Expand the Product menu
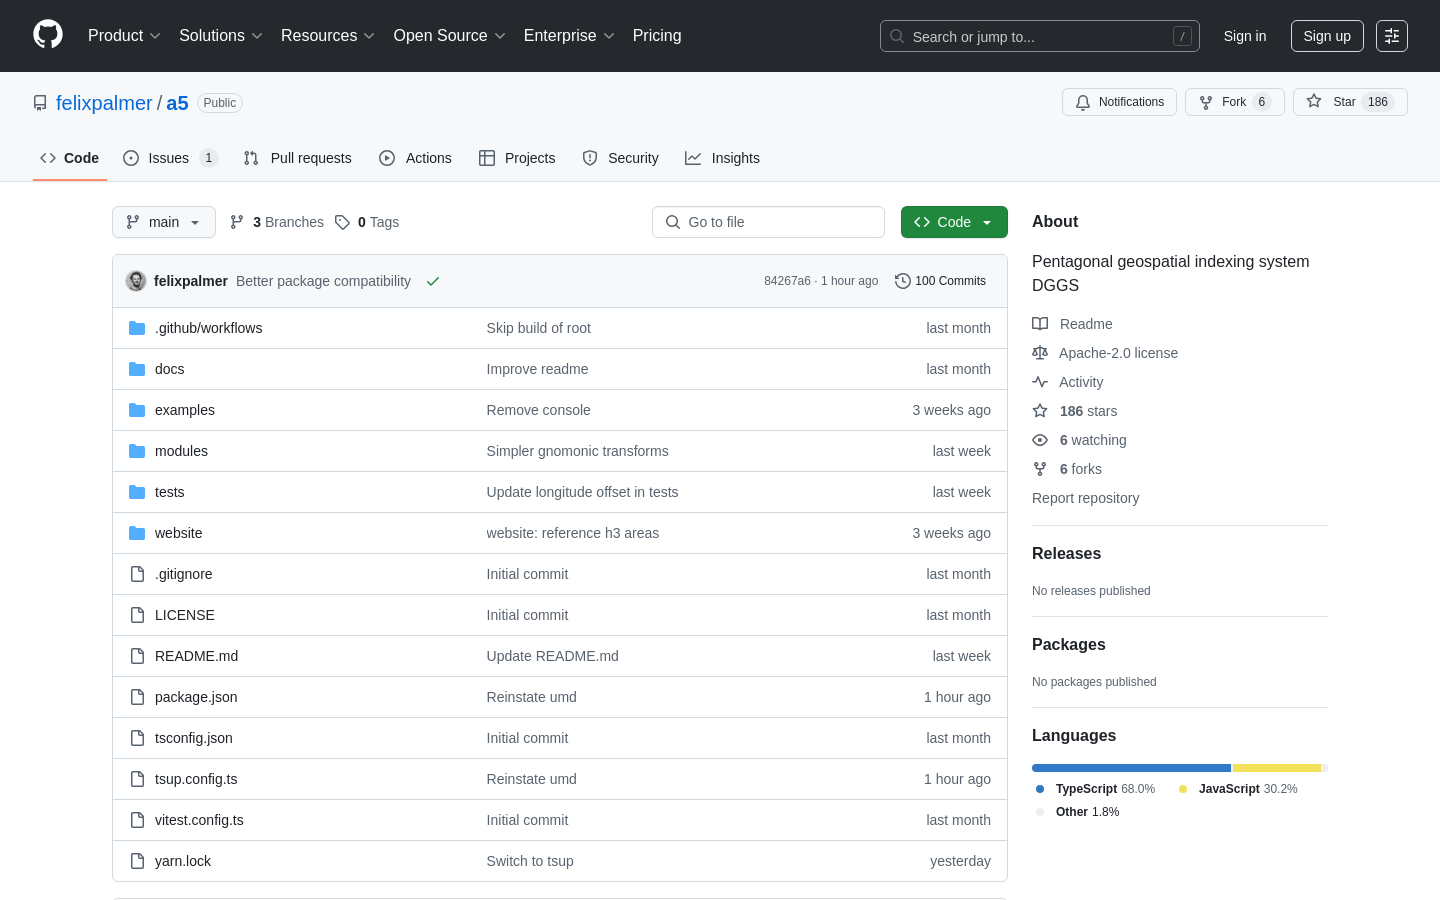 pyautogui.click(x=124, y=36)
